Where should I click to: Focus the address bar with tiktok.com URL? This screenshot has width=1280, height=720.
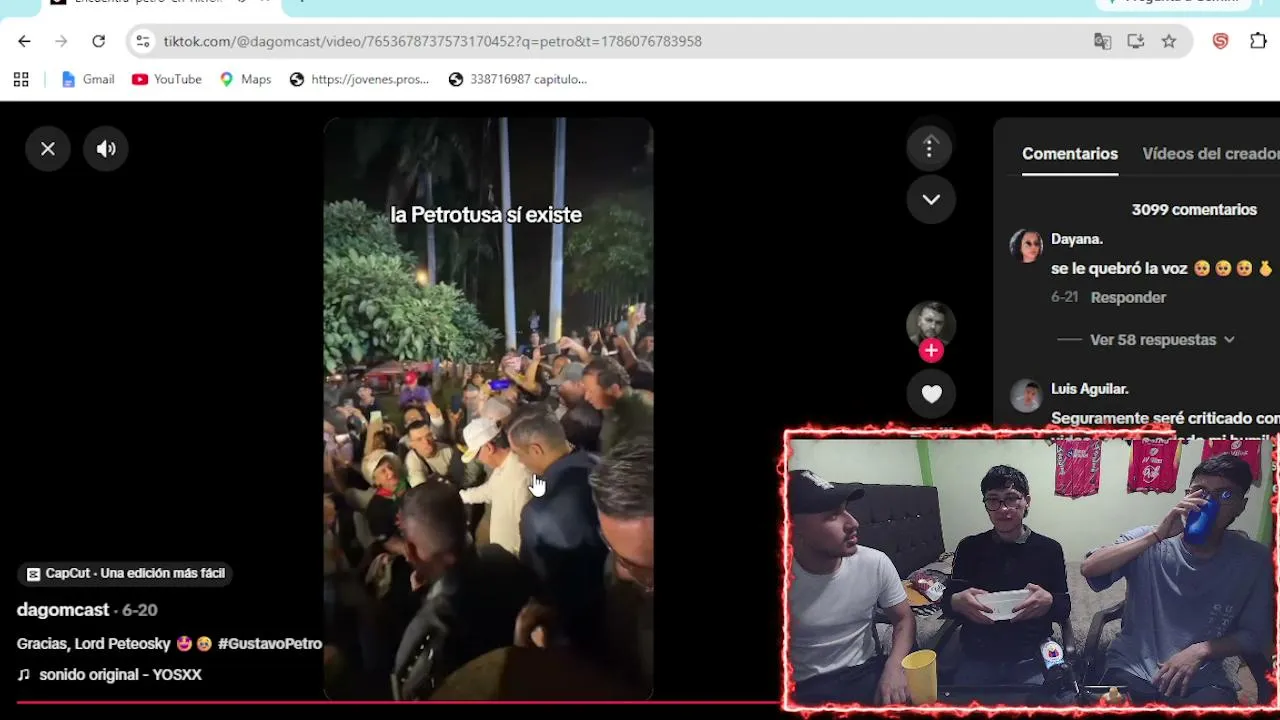pyautogui.click(x=620, y=41)
